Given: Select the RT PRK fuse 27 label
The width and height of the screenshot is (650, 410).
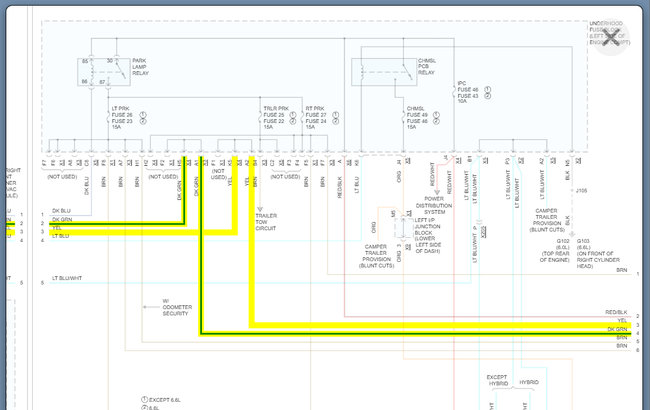Looking at the screenshot, I should pos(316,118).
